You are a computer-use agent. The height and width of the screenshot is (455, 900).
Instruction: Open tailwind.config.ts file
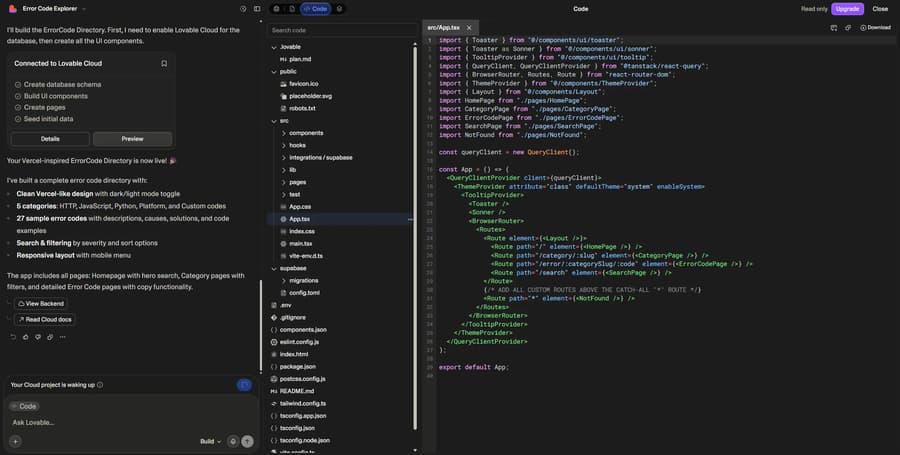(x=298, y=404)
